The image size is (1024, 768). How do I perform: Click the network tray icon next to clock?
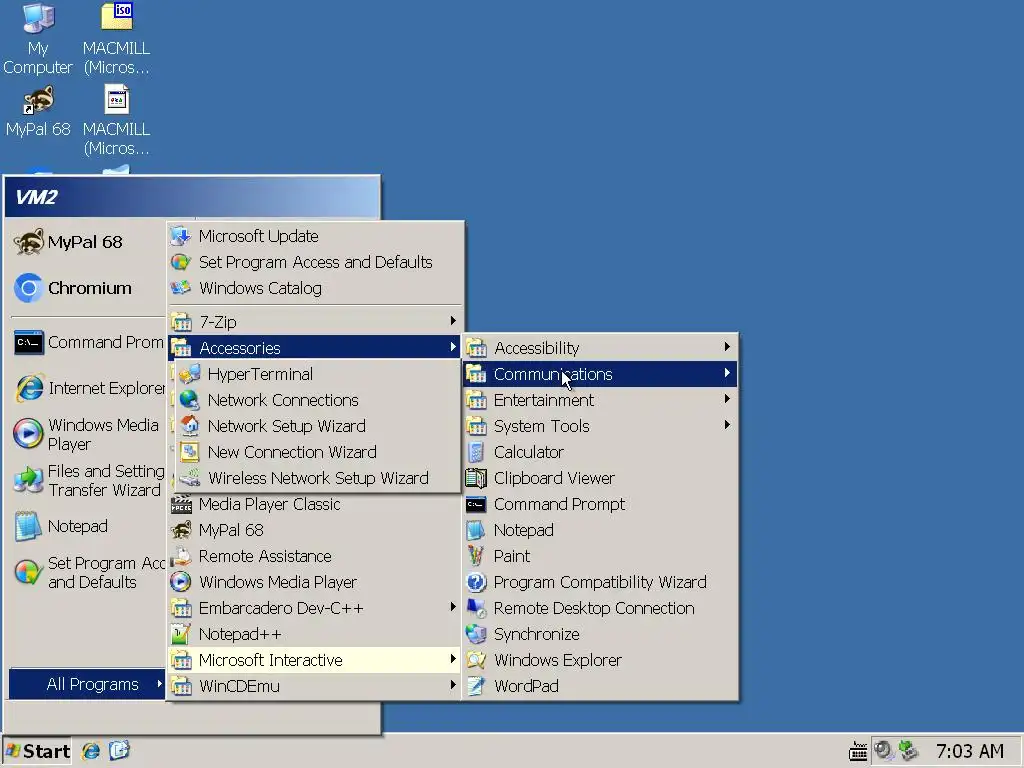click(x=908, y=751)
